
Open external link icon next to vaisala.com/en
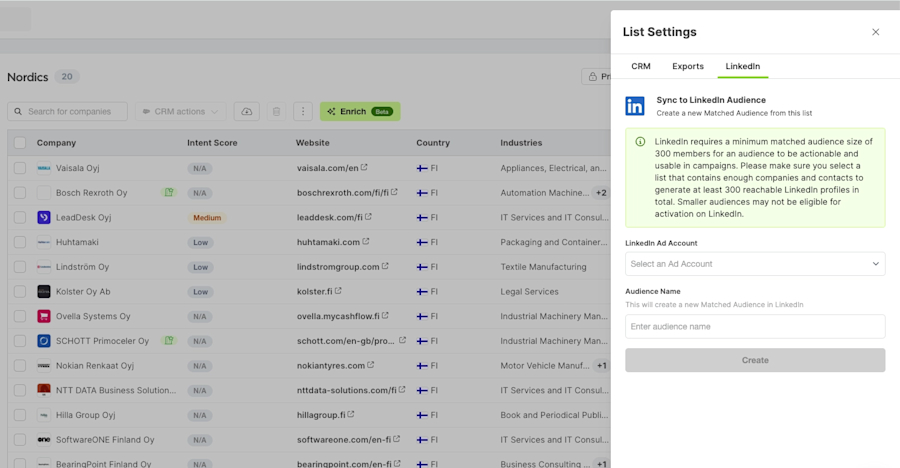(x=364, y=167)
